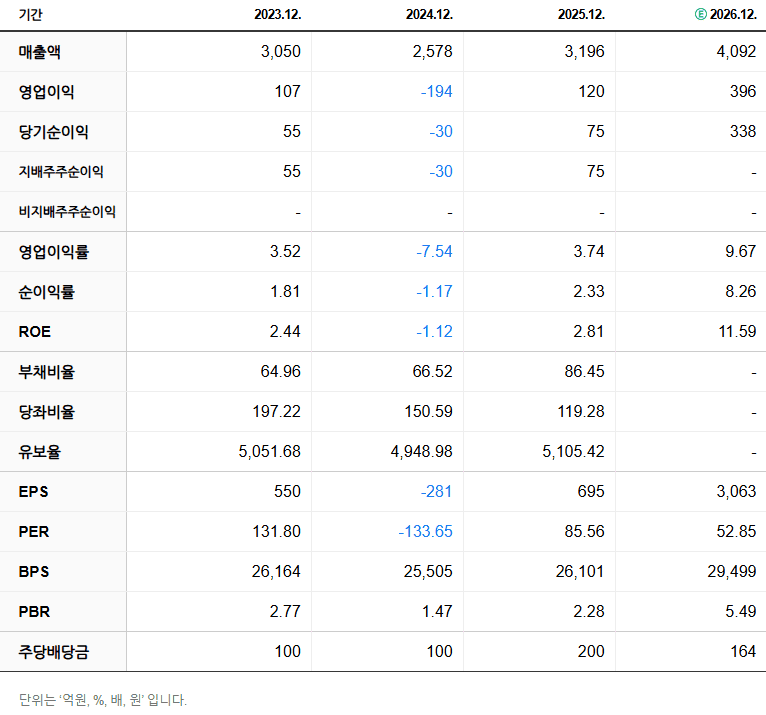Click the blue -281 EPS value
766x715 pixels.
pyautogui.click(x=437, y=492)
